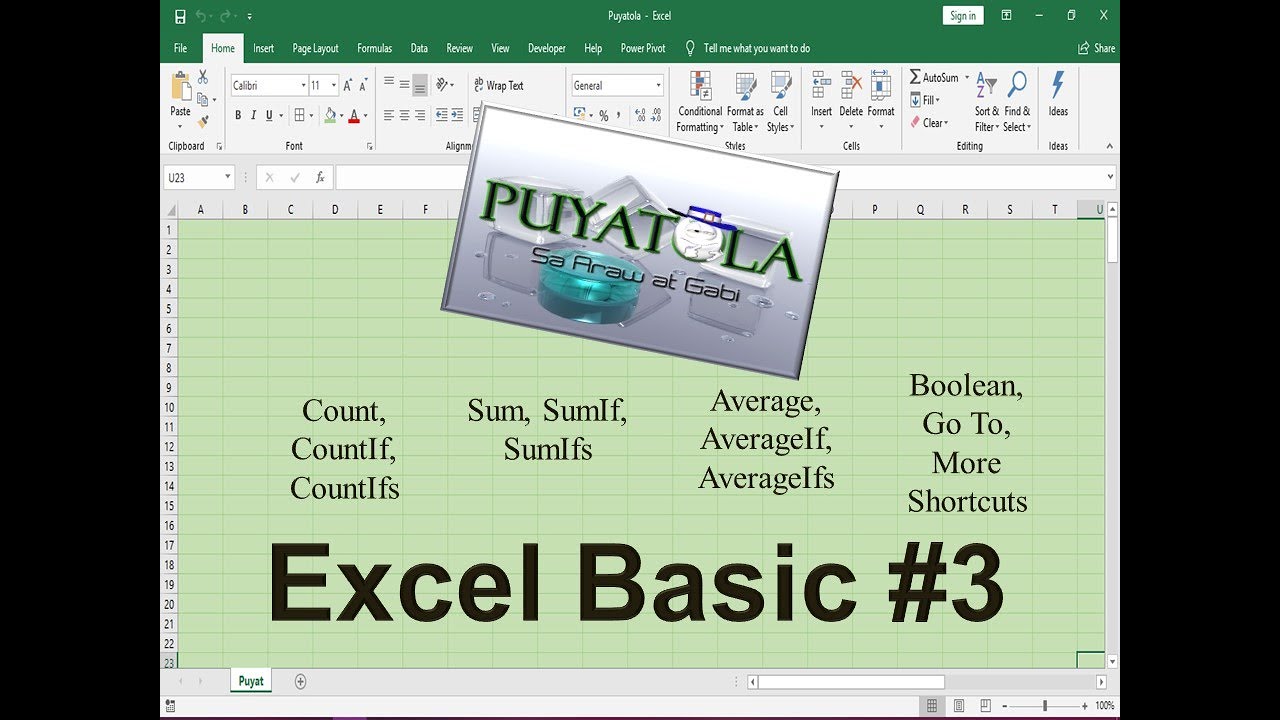Viewport: 1280px width, 720px height.
Task: Click the Save icon in title bar
Action: pyautogui.click(x=180, y=16)
